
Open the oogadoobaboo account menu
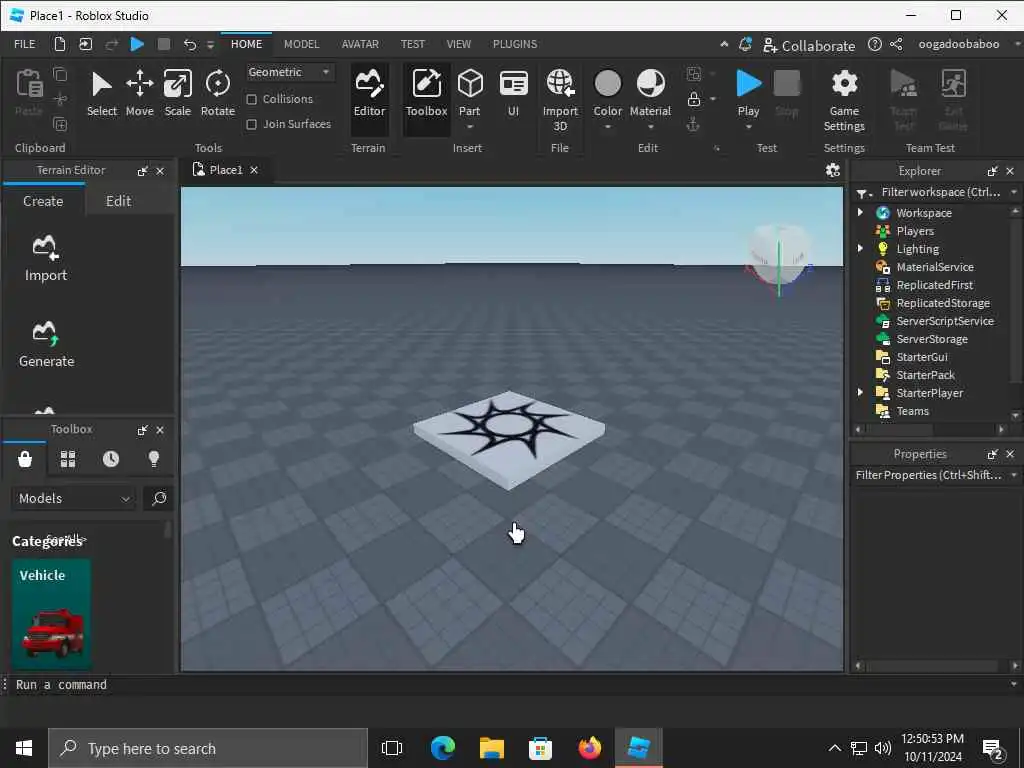click(958, 44)
